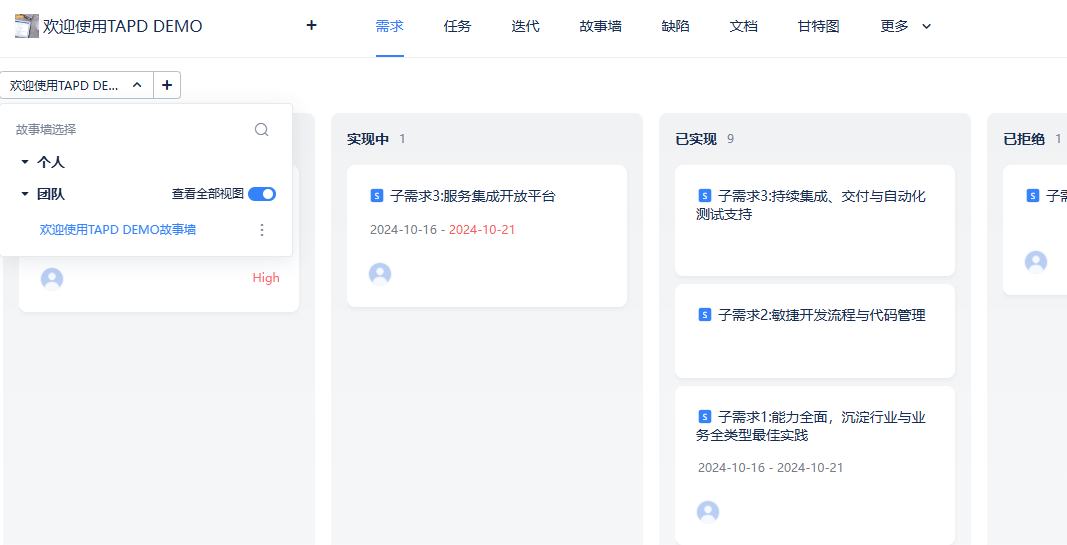Go to the 迭代 tab
The width and height of the screenshot is (1067, 545).
tap(525, 27)
